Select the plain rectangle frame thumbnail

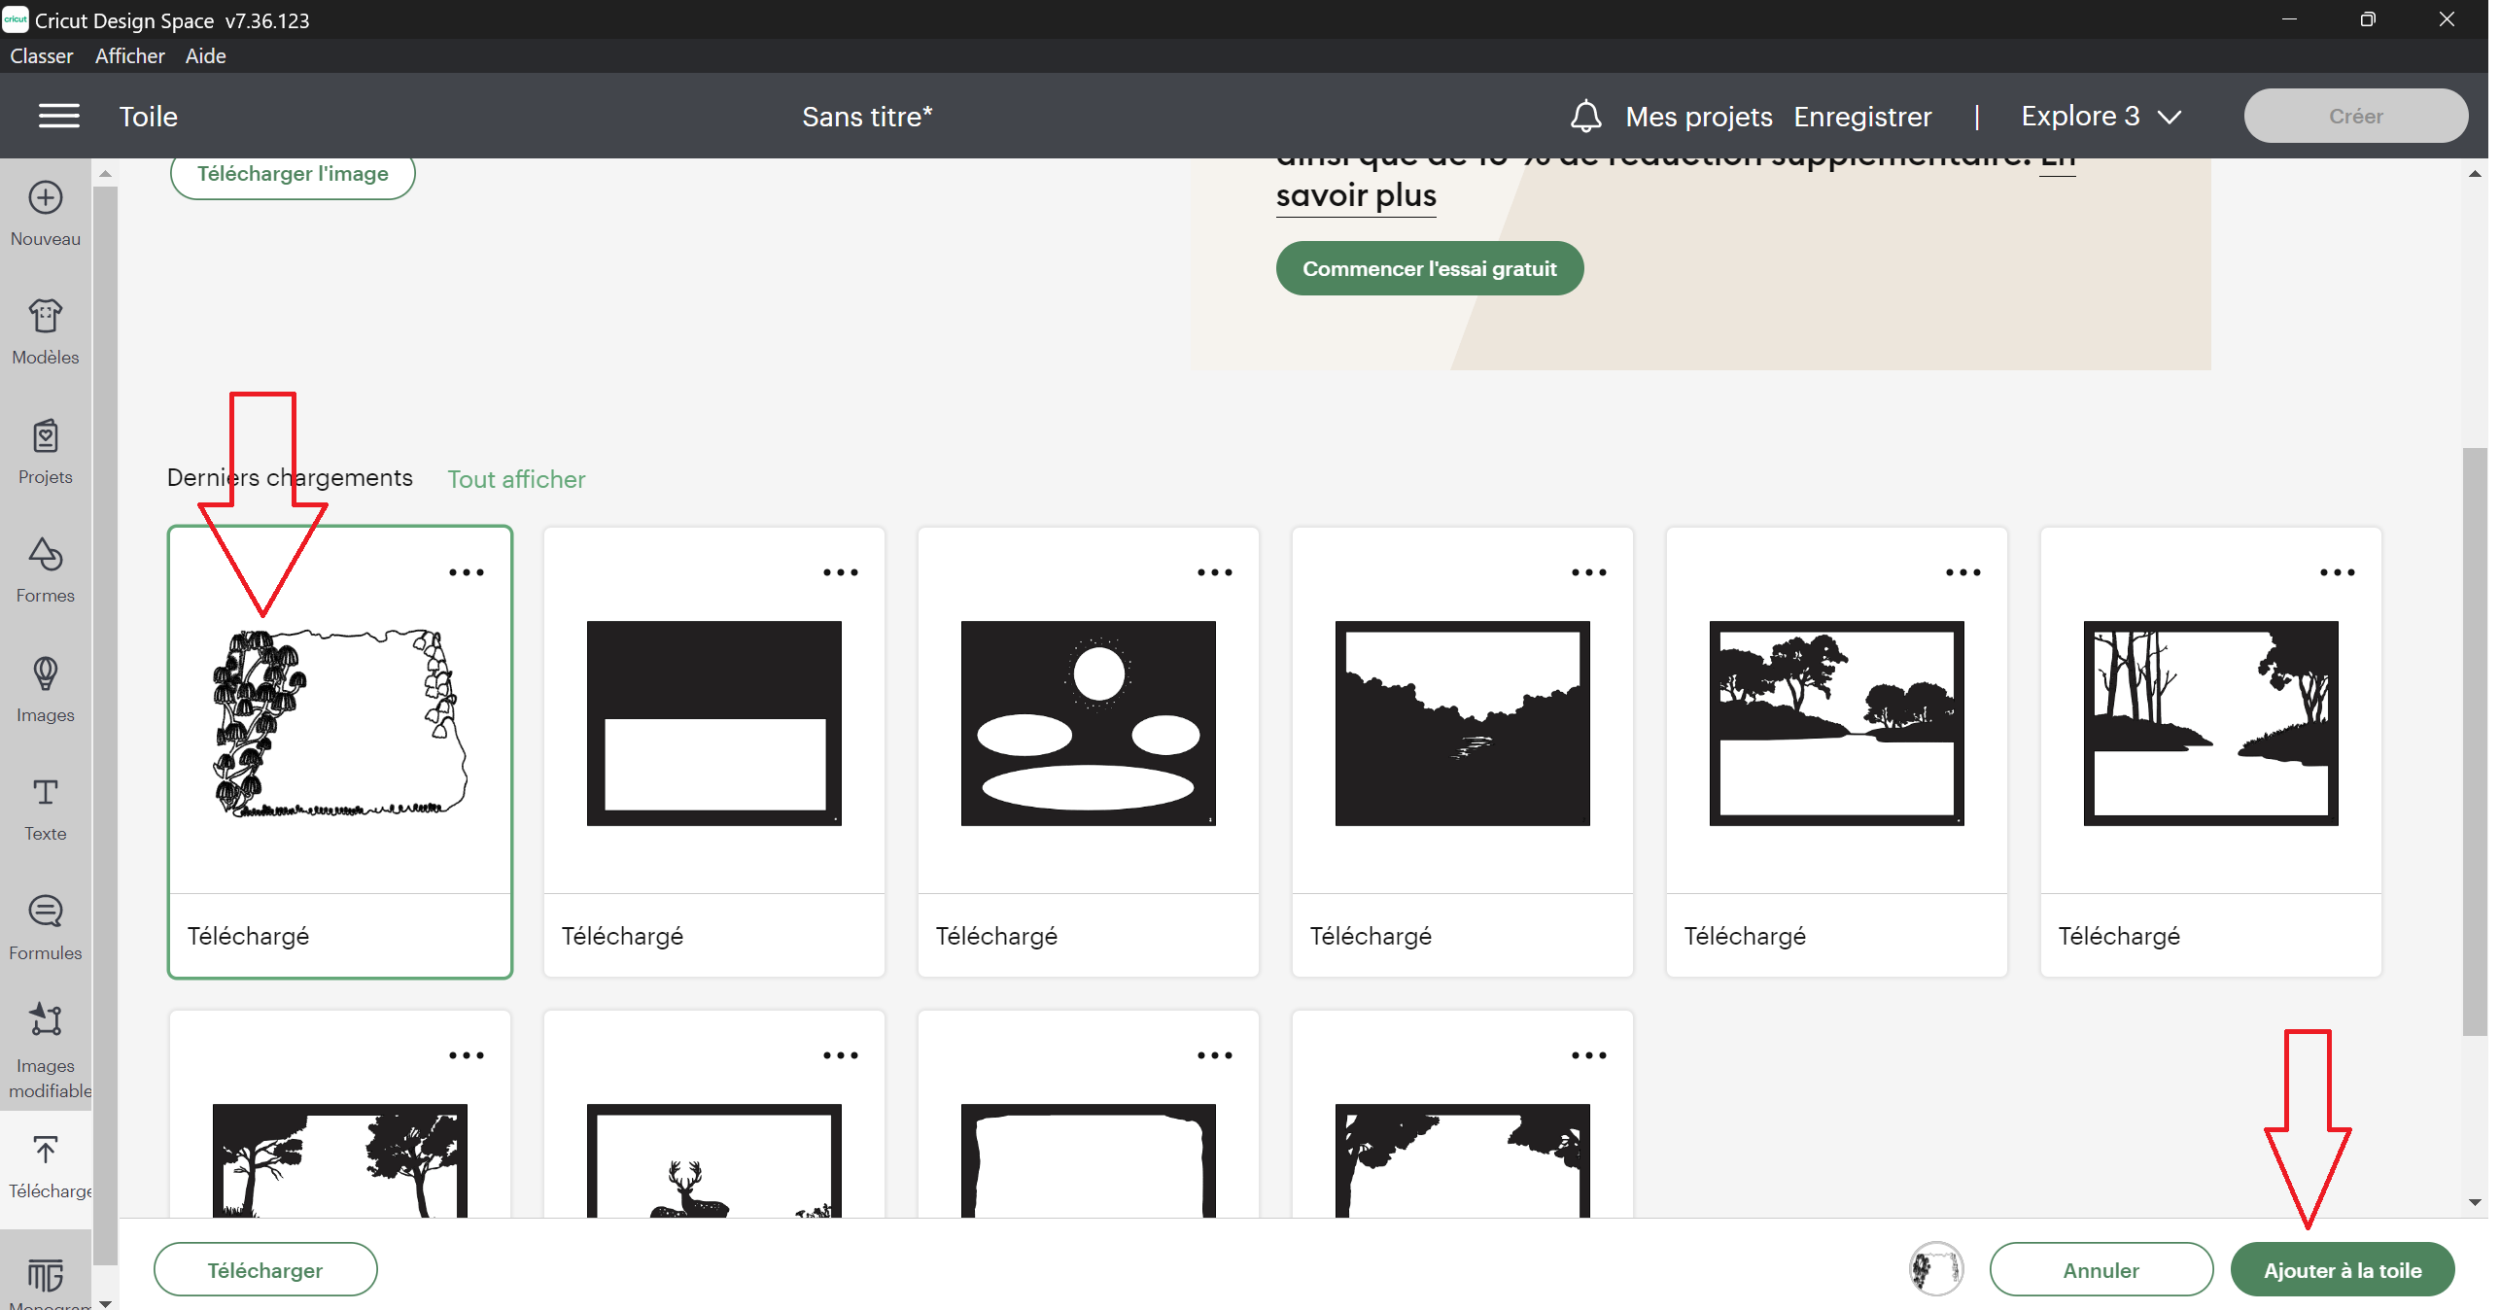[714, 723]
